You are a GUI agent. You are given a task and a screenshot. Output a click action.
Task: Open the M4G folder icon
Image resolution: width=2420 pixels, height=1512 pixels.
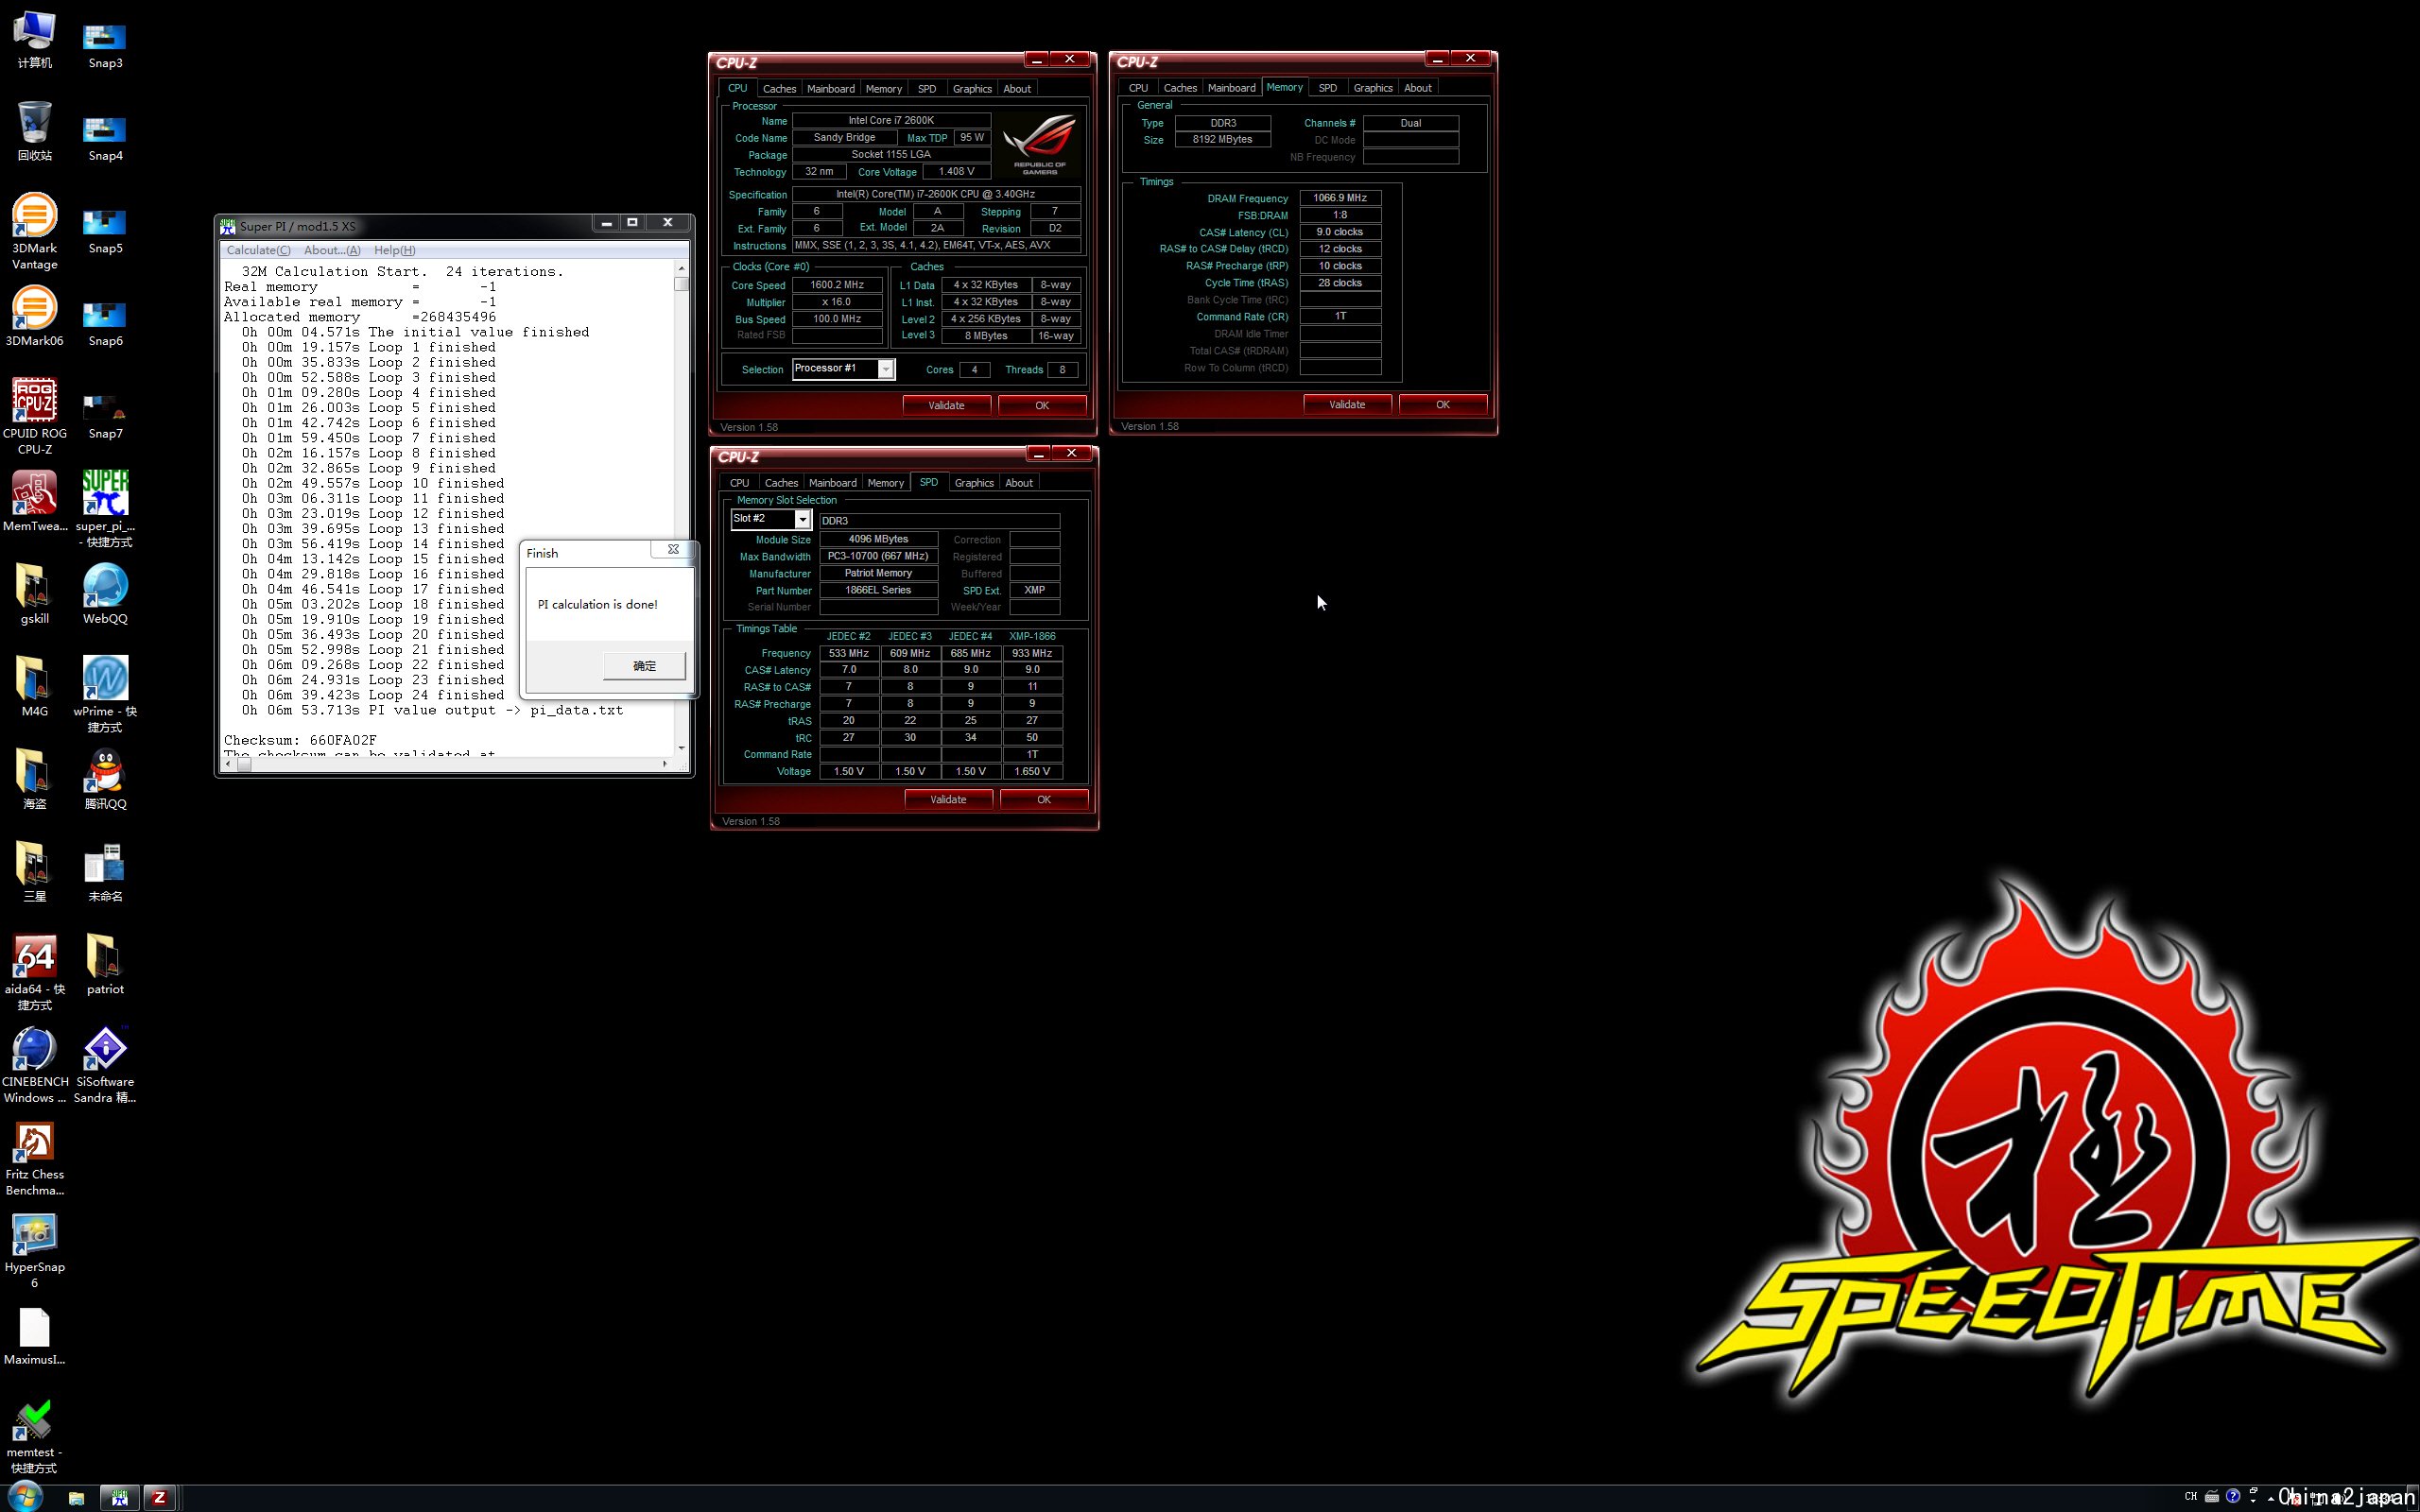click(x=34, y=687)
